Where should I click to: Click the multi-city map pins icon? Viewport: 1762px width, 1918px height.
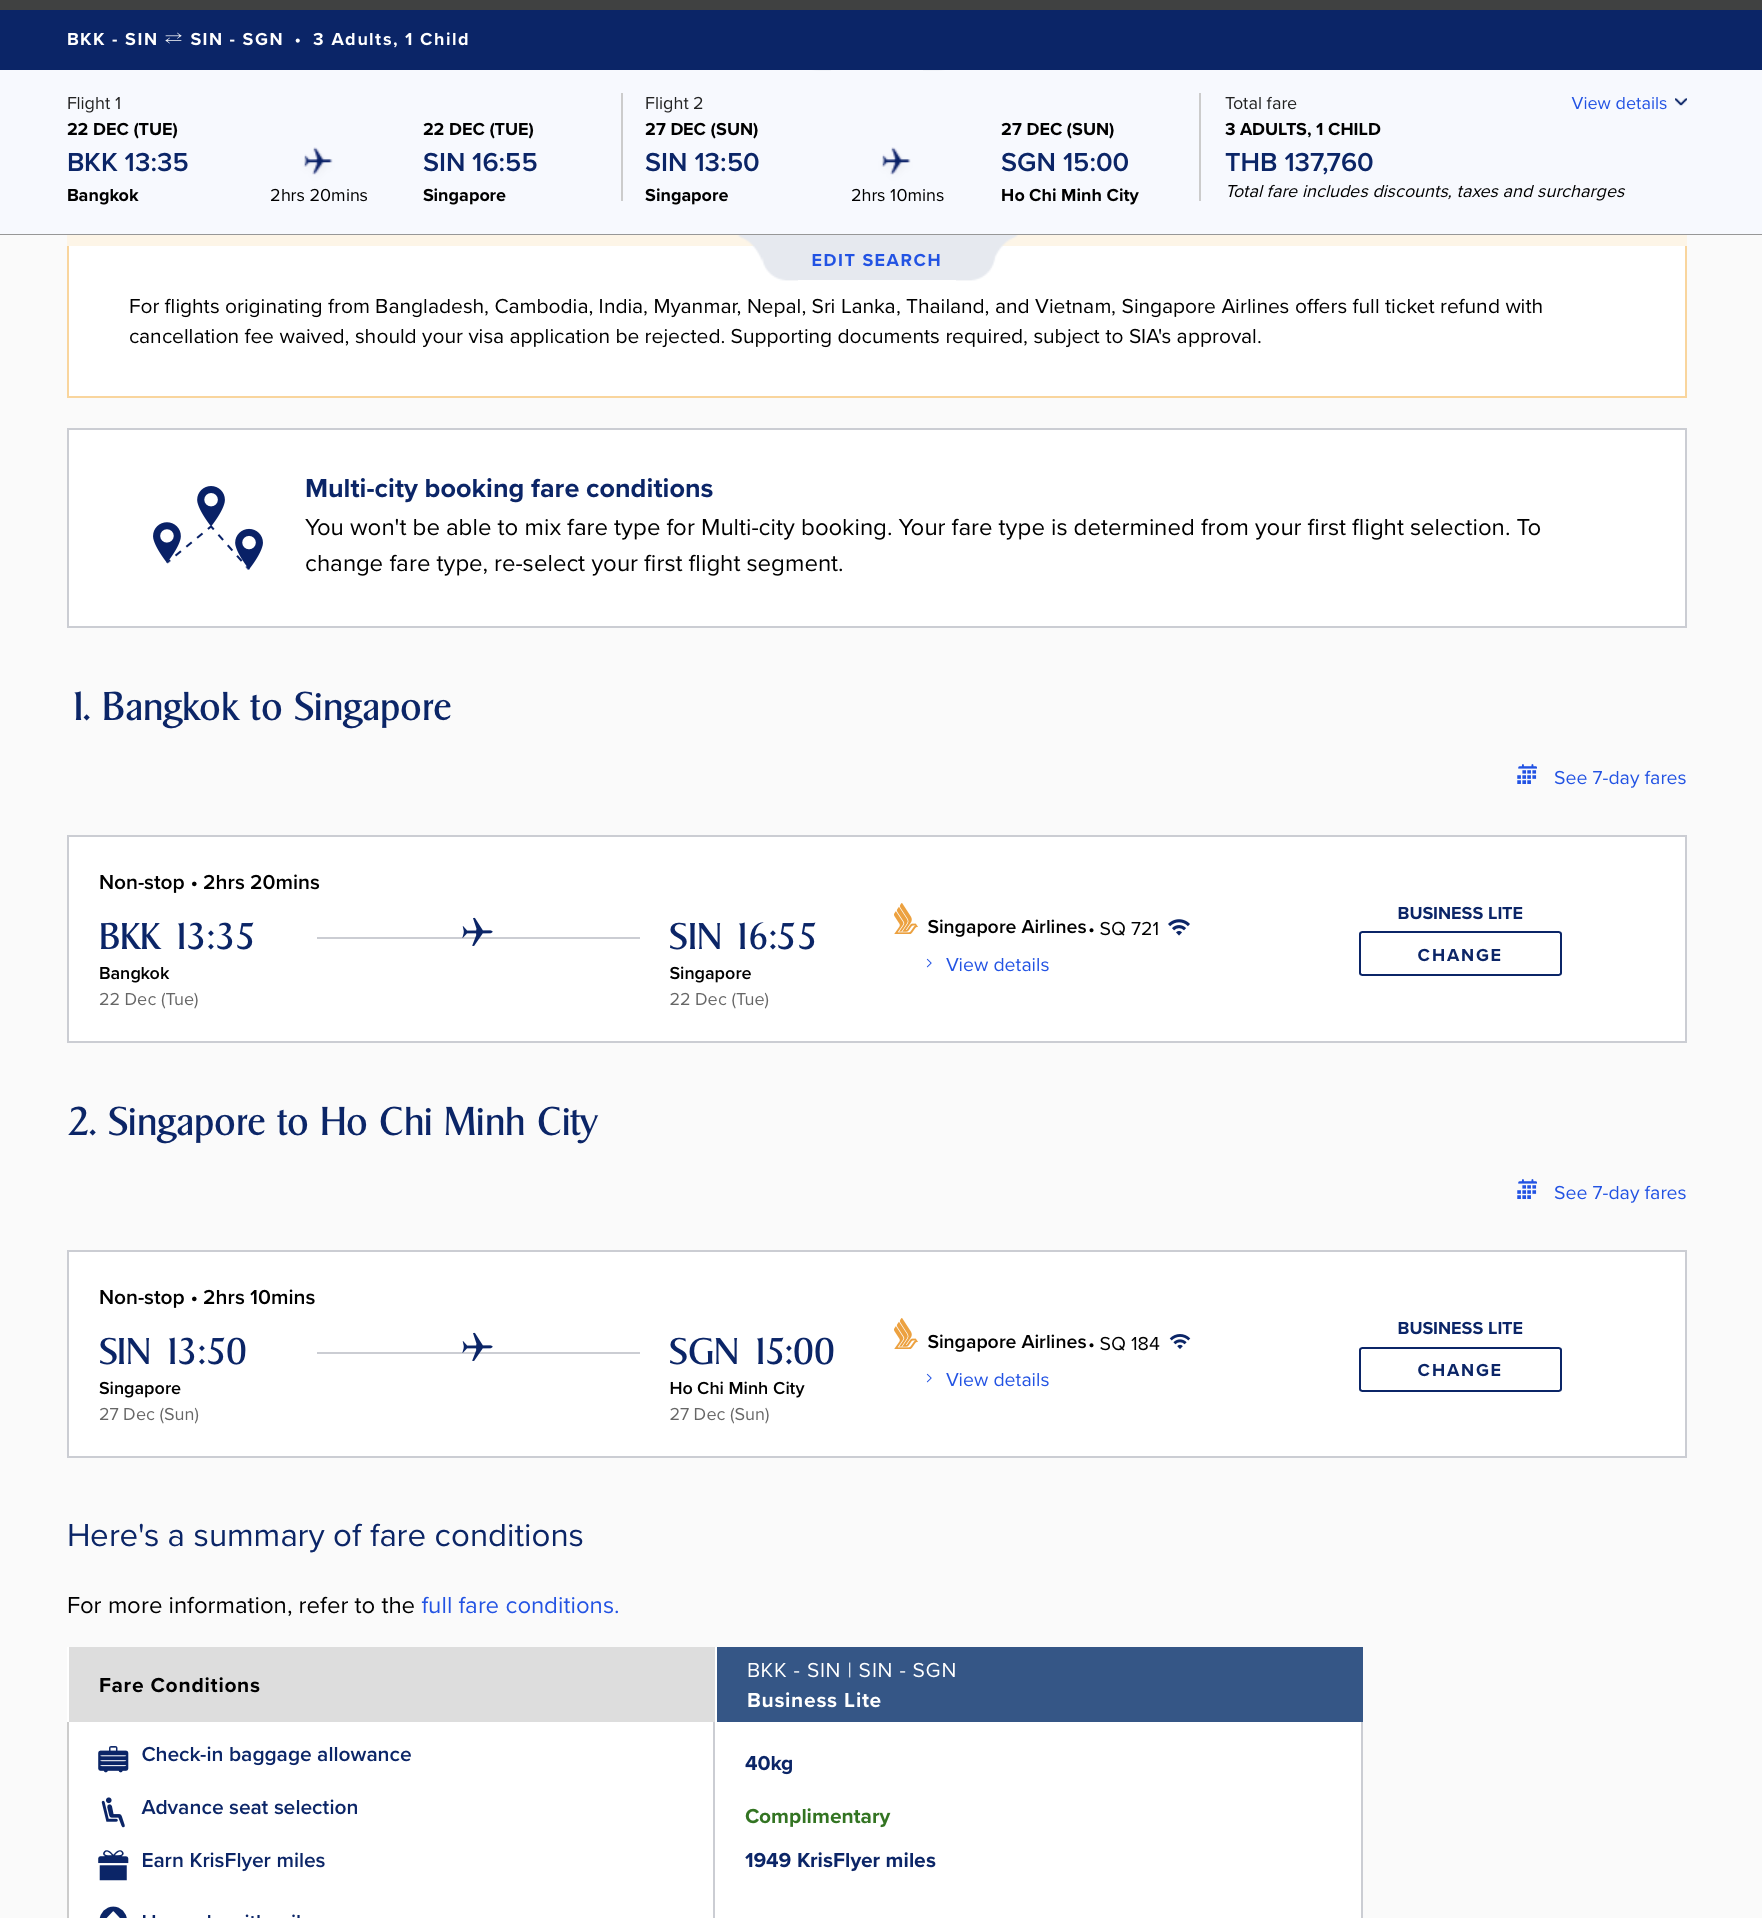(x=208, y=527)
